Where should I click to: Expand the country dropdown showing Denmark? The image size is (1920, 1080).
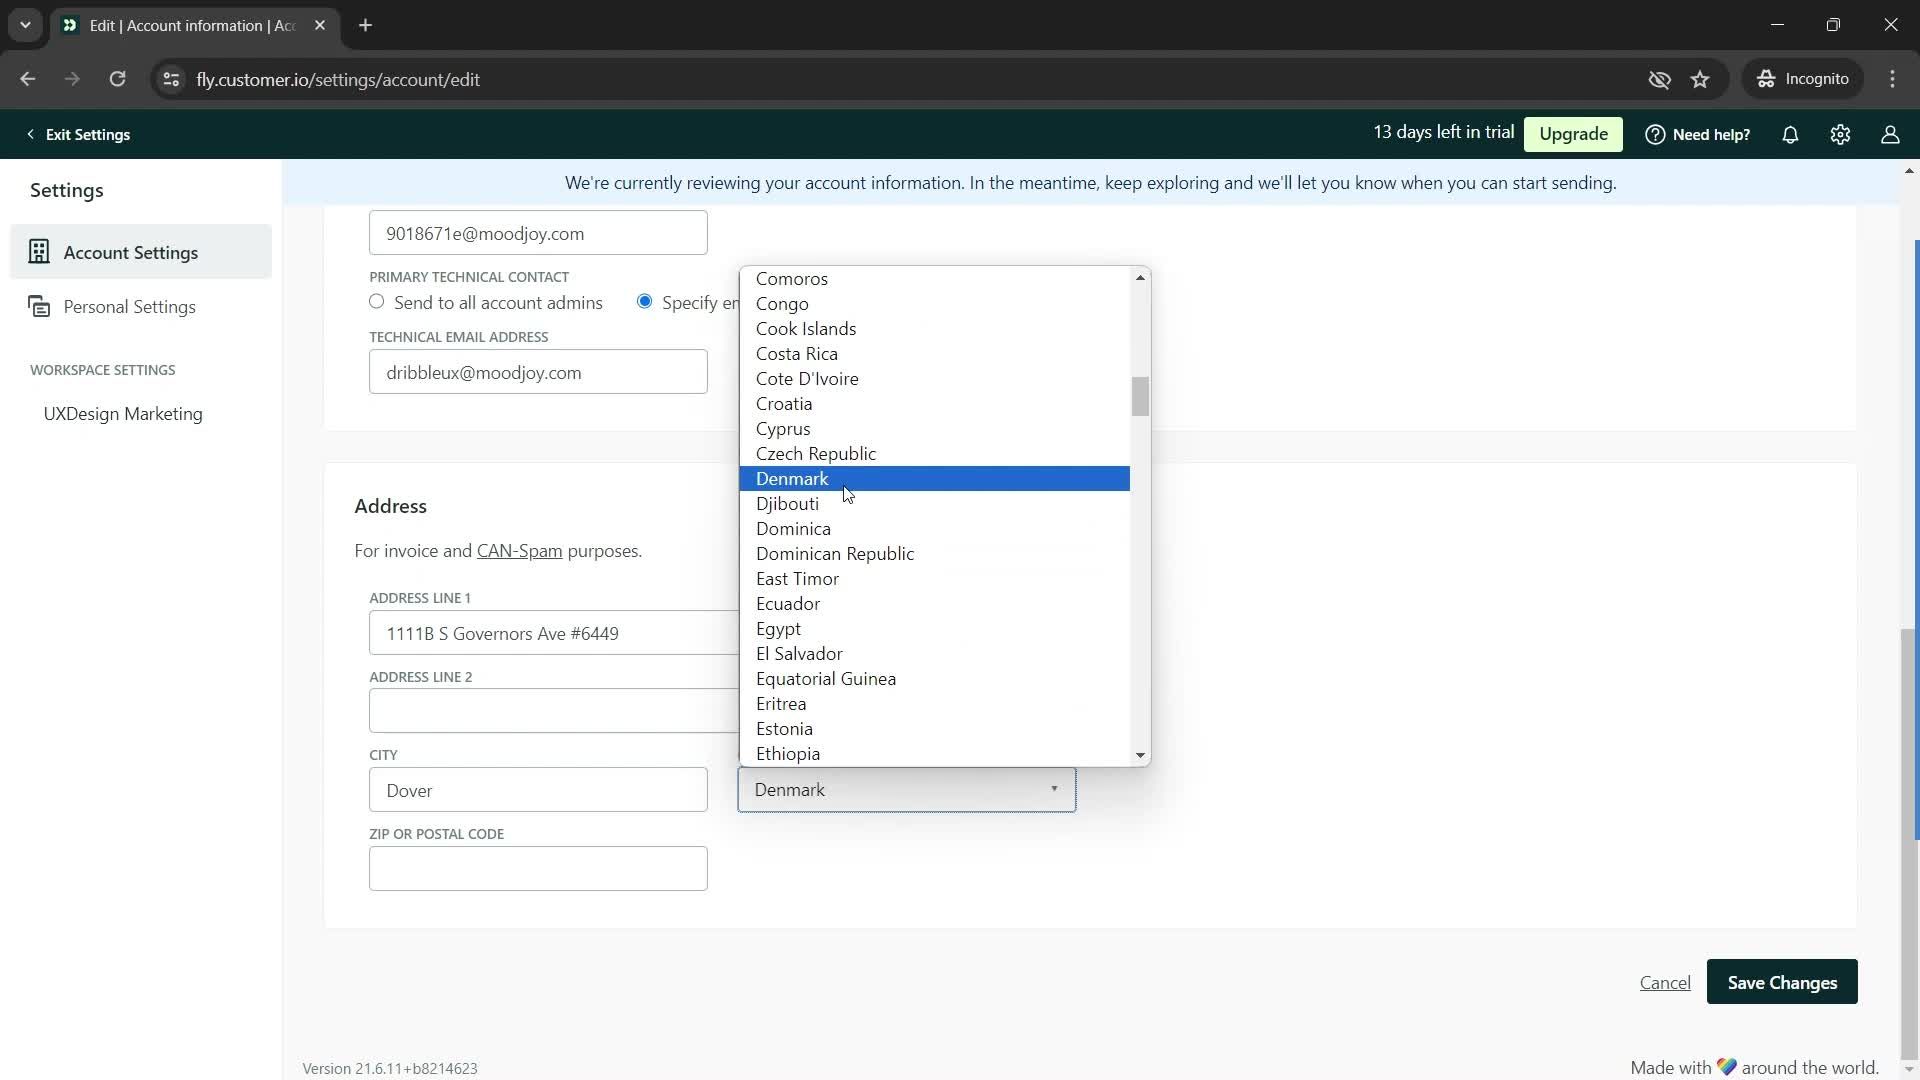tap(907, 789)
